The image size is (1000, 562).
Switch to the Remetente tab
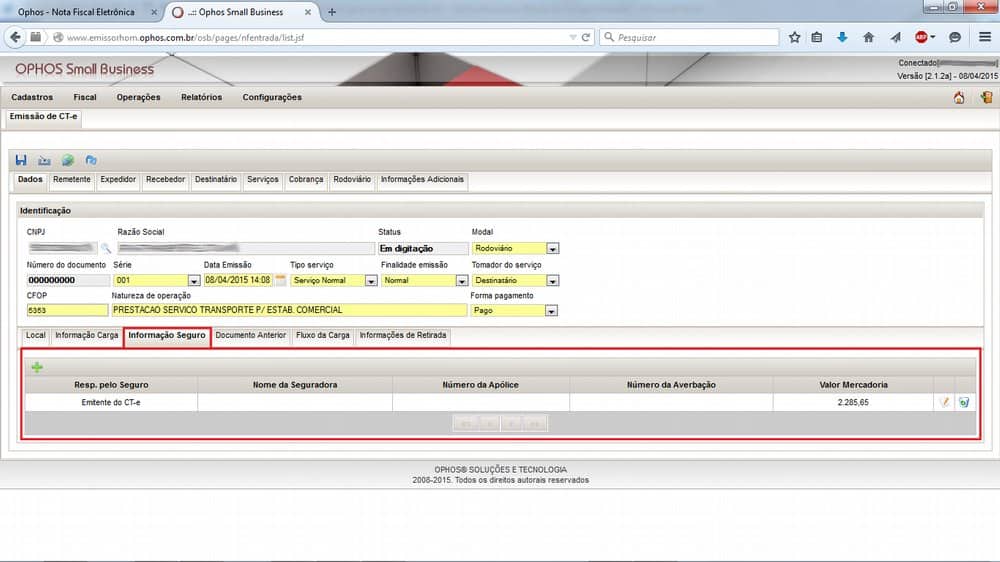[x=71, y=180]
